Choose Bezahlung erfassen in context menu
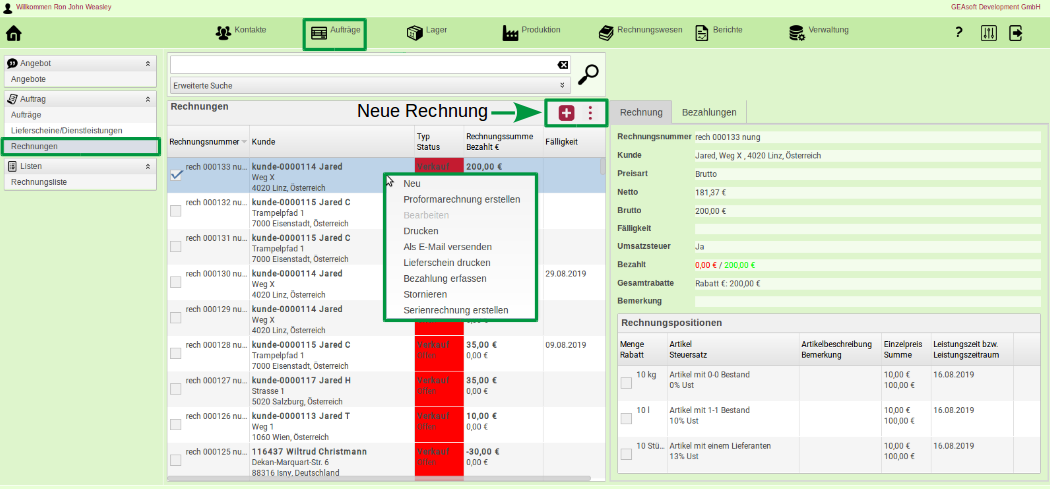The height and width of the screenshot is (489, 1050). [x=445, y=278]
